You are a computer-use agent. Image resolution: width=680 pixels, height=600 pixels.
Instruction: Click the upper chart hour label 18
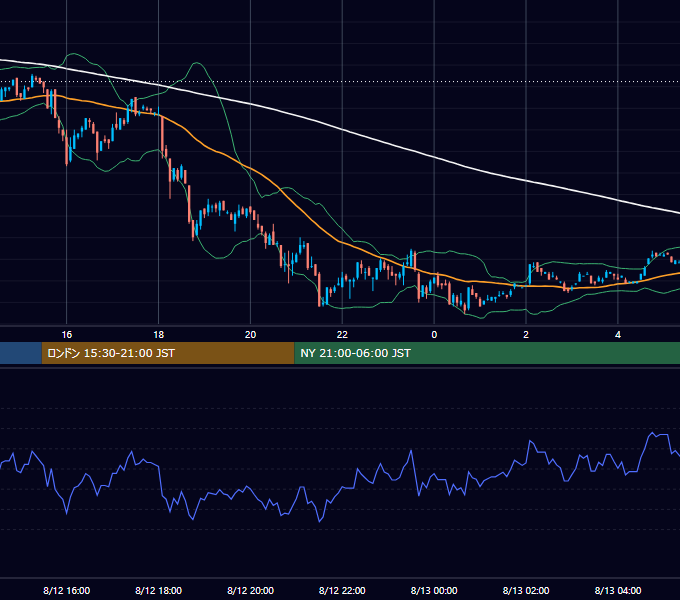click(x=159, y=335)
